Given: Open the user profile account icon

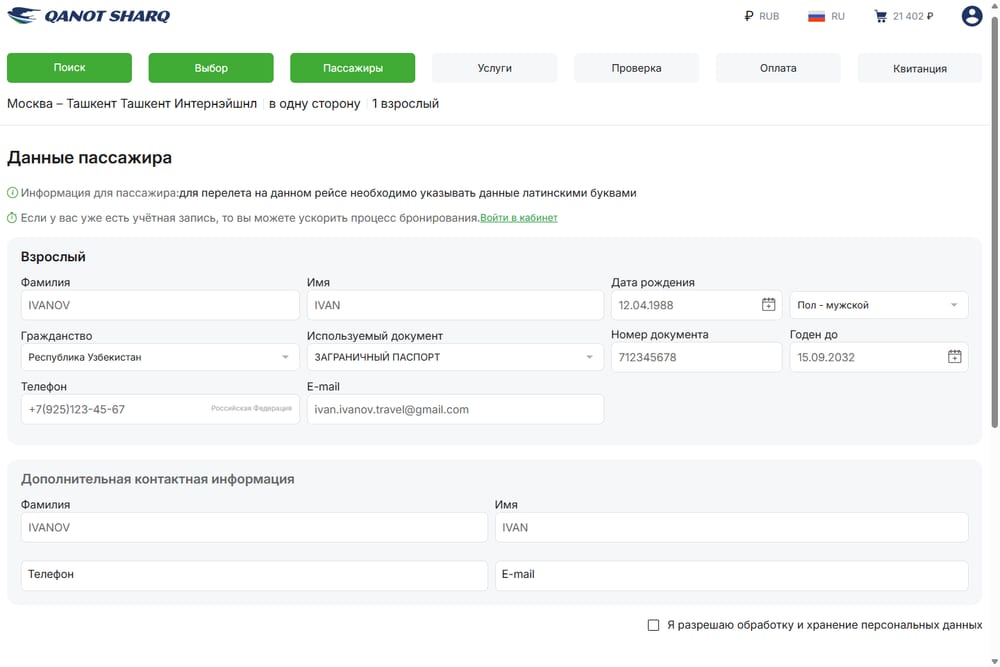Looking at the screenshot, I should pyautogui.click(x=971, y=16).
